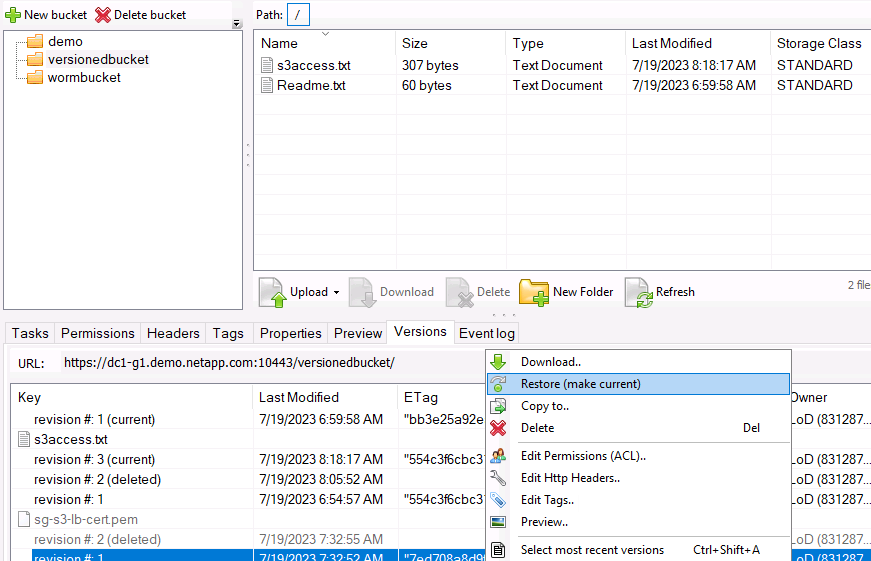
Task: Select the 60 bytes size cell
Action: point(427,86)
